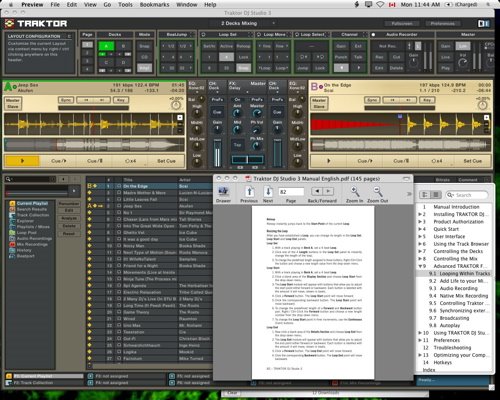500x400 pixels.
Task: Click the Back arrow in Back/Forward
Action: click(317, 191)
